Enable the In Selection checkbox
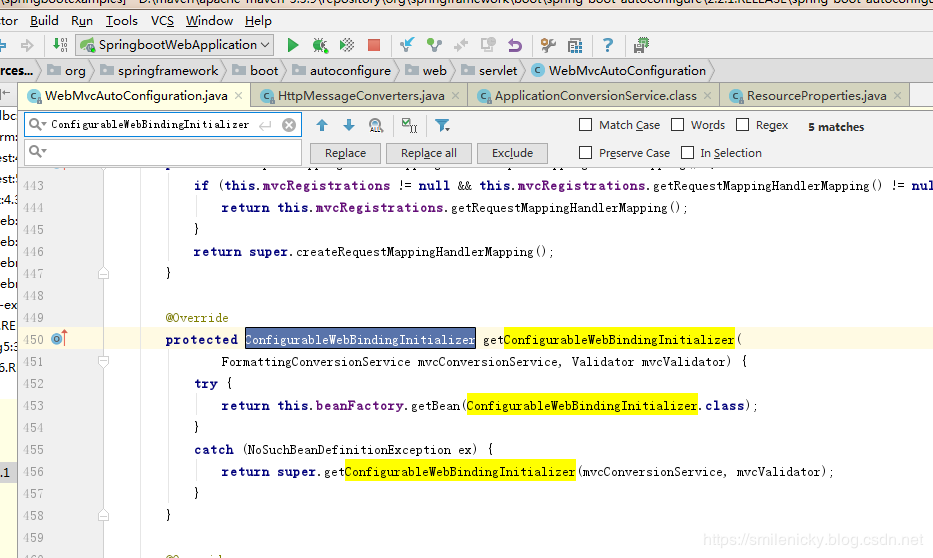 coord(687,153)
